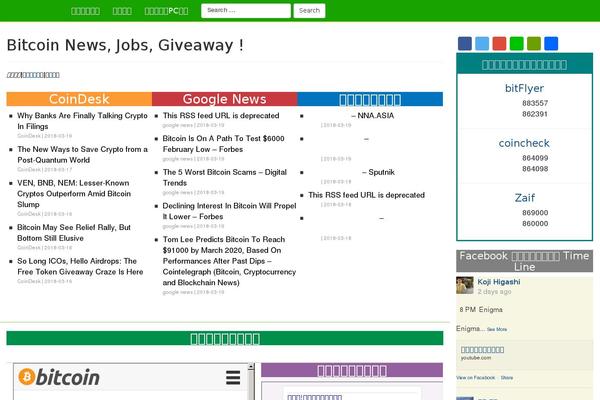Click the olive green share square
The height and width of the screenshot is (400, 600).
pyautogui.click(x=534, y=44)
